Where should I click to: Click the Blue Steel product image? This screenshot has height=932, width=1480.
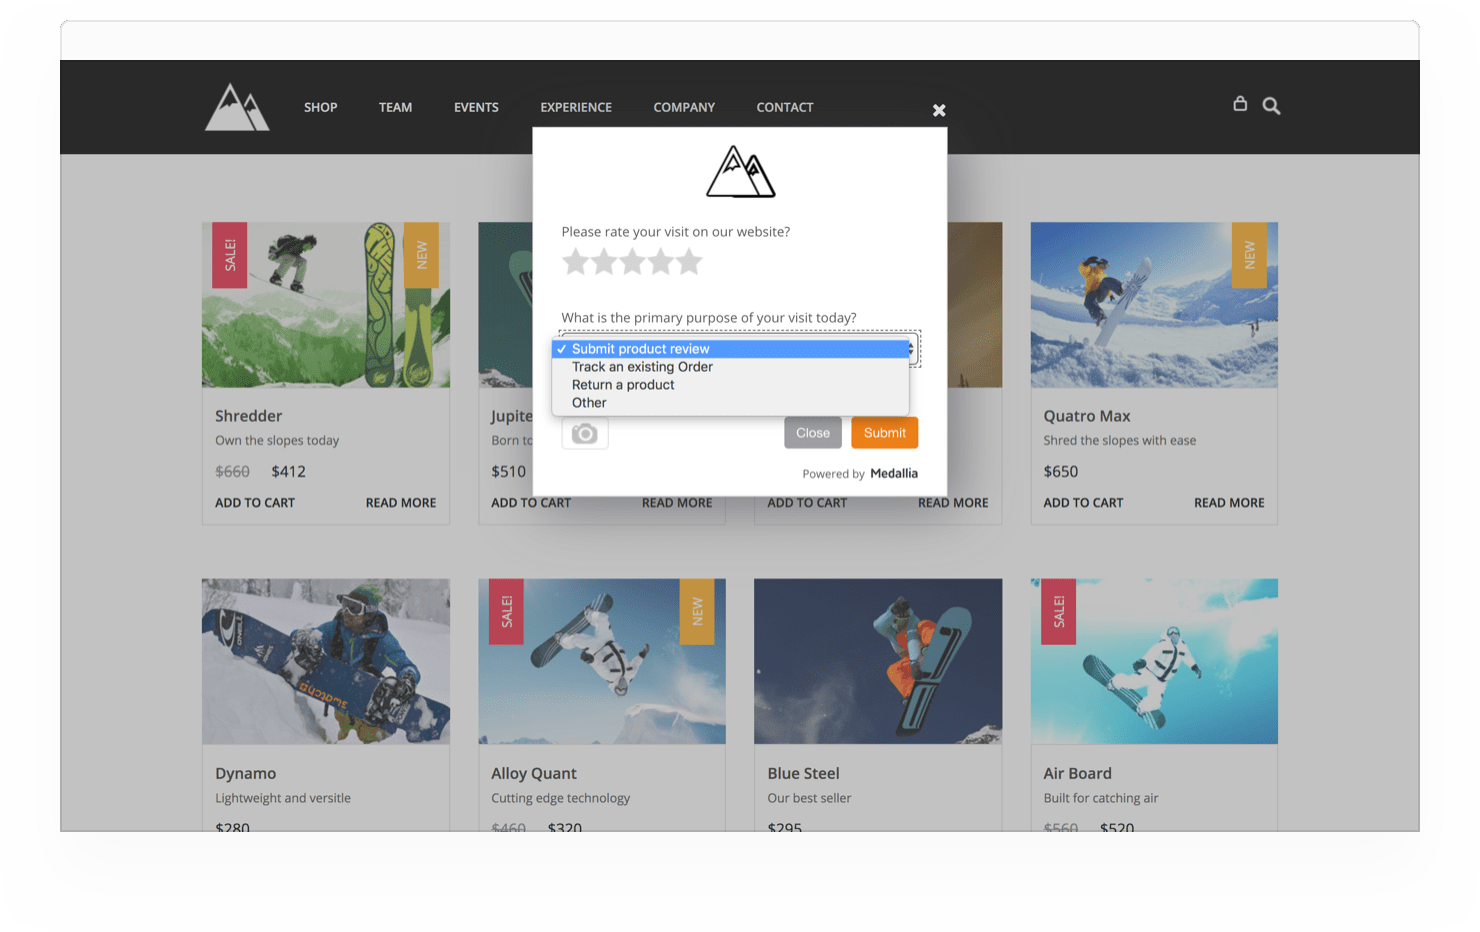pyautogui.click(x=877, y=661)
